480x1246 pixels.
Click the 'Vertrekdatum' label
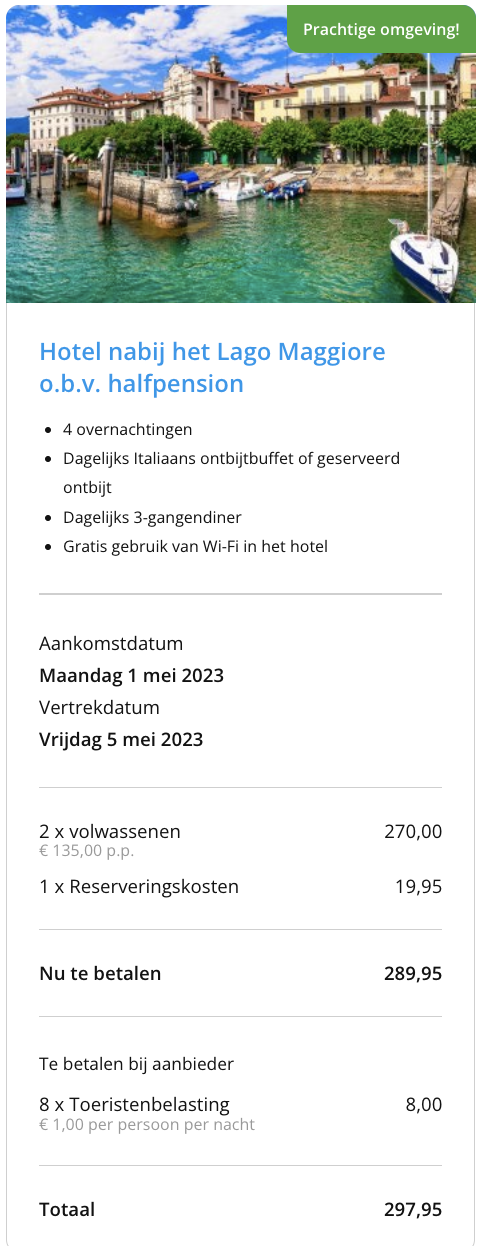click(99, 707)
